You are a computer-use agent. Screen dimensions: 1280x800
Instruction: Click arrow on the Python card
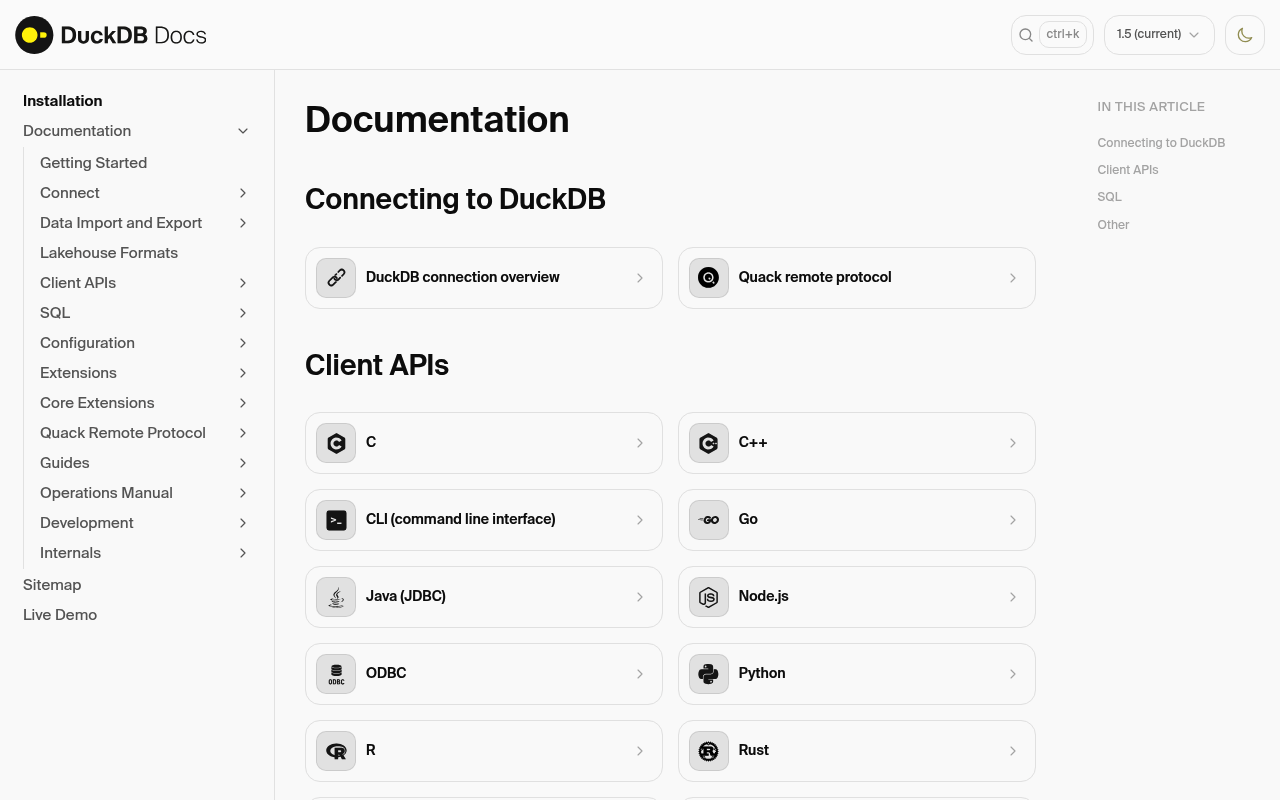pos(1013,674)
